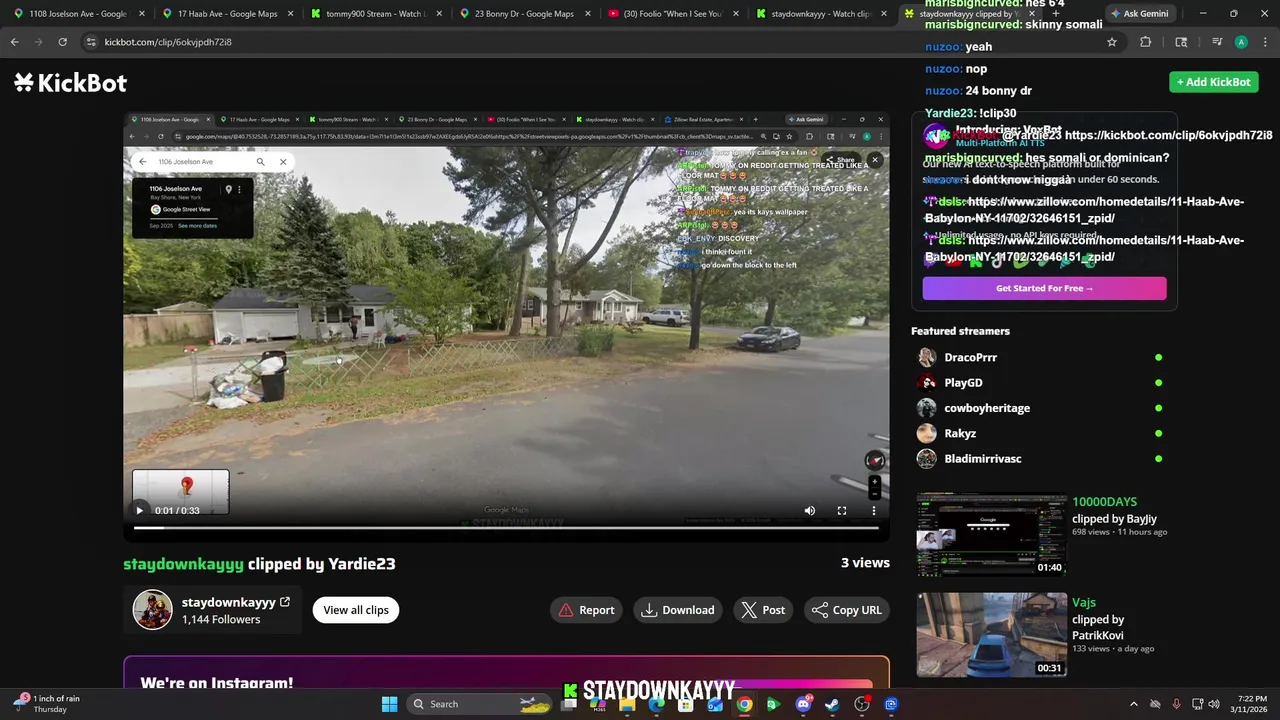The height and width of the screenshot is (720, 1280).
Task: Open video player more options dots
Action: [x=874, y=510]
